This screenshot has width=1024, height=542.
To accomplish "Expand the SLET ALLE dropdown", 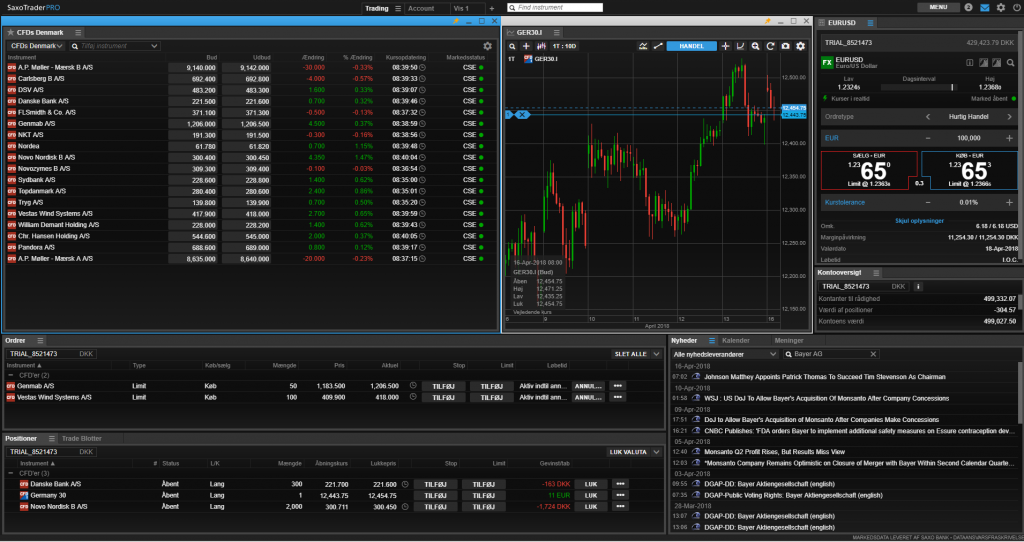I will (x=655, y=354).
